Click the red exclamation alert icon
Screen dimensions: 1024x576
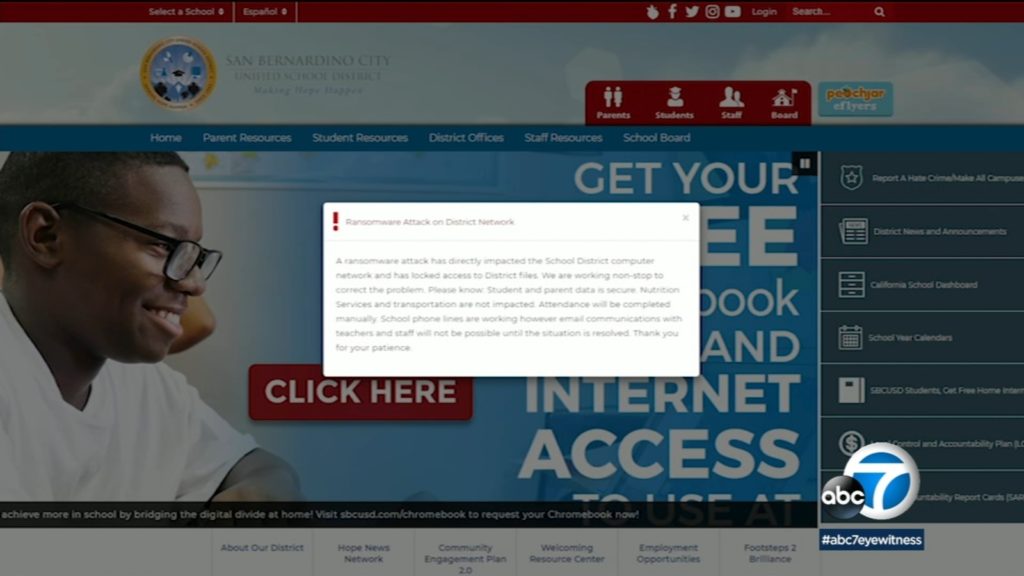pos(336,221)
